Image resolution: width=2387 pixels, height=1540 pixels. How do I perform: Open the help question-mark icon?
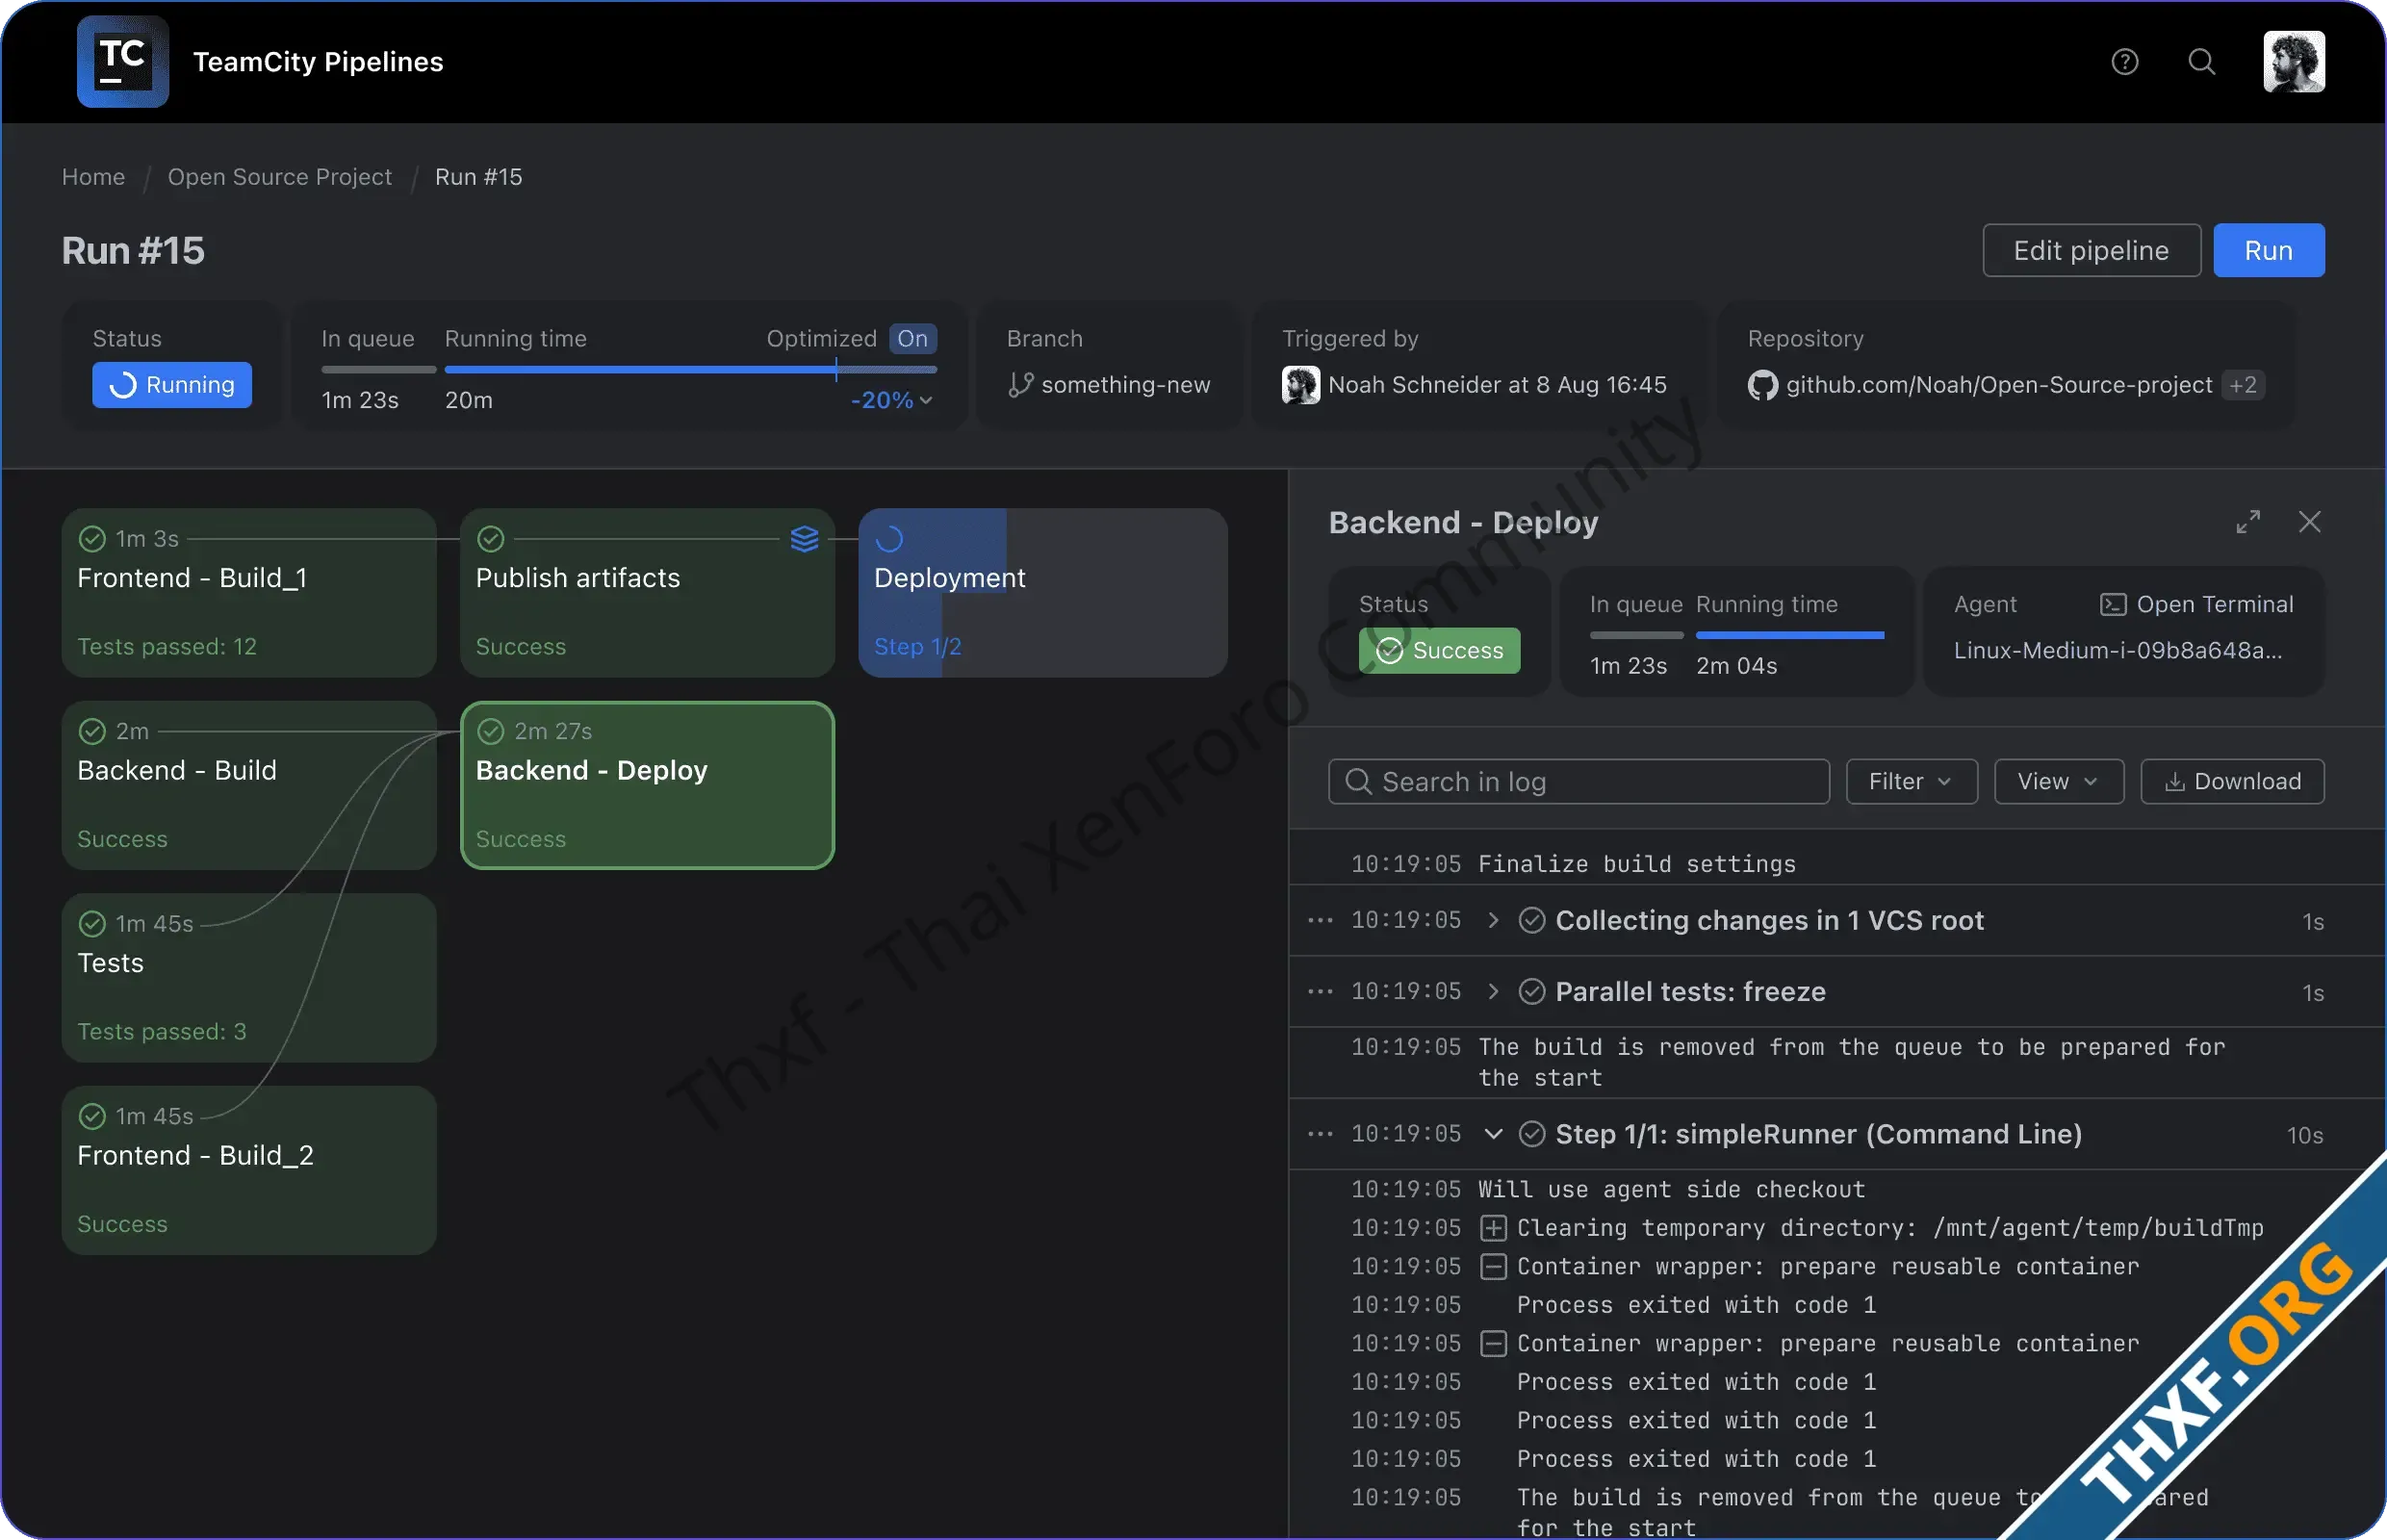click(x=2124, y=62)
